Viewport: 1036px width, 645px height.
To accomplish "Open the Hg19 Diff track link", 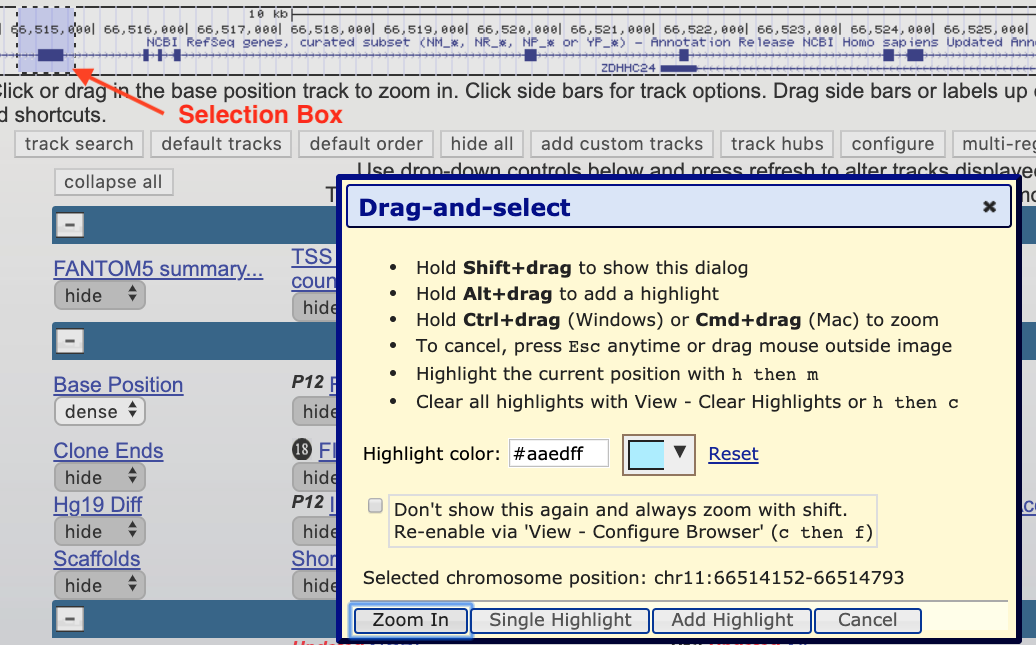I will tap(97, 505).
